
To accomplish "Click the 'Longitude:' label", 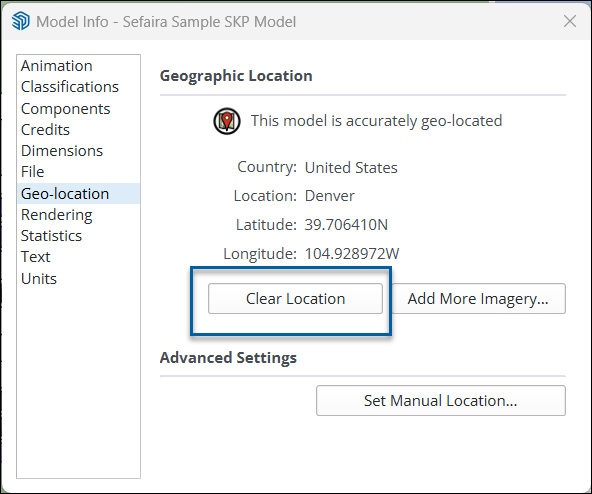I will pyautogui.click(x=260, y=253).
